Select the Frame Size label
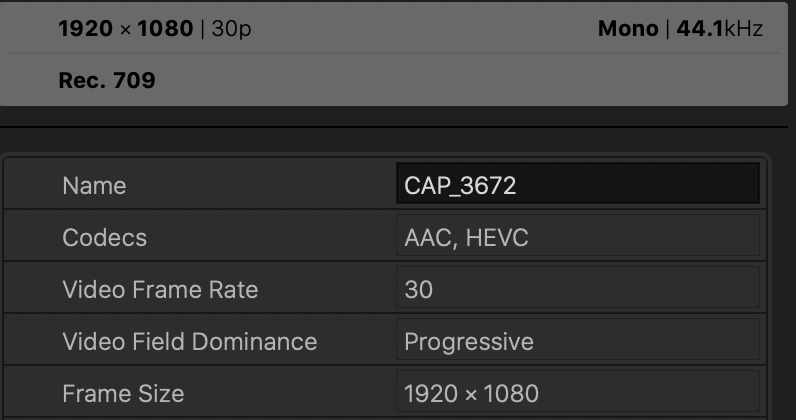Image resolution: width=796 pixels, height=420 pixels. [x=123, y=393]
